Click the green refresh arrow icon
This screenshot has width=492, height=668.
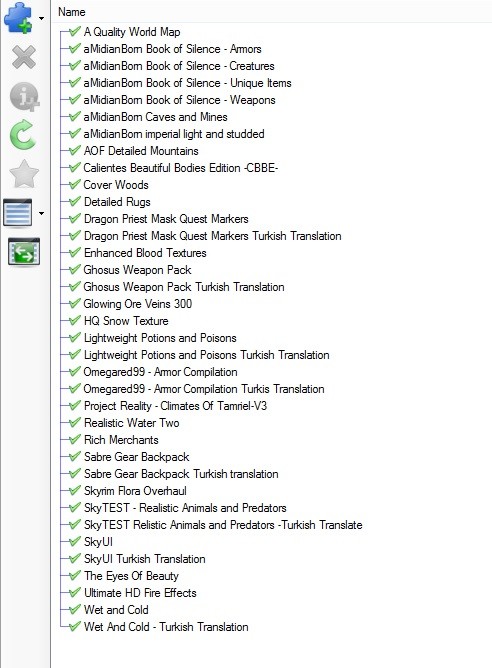pyautogui.click(x=23, y=135)
